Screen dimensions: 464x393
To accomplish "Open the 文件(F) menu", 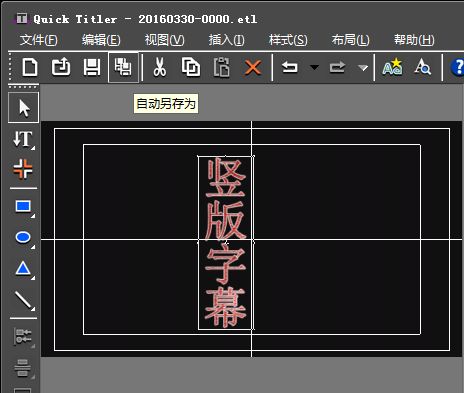I will pyautogui.click(x=39, y=40).
